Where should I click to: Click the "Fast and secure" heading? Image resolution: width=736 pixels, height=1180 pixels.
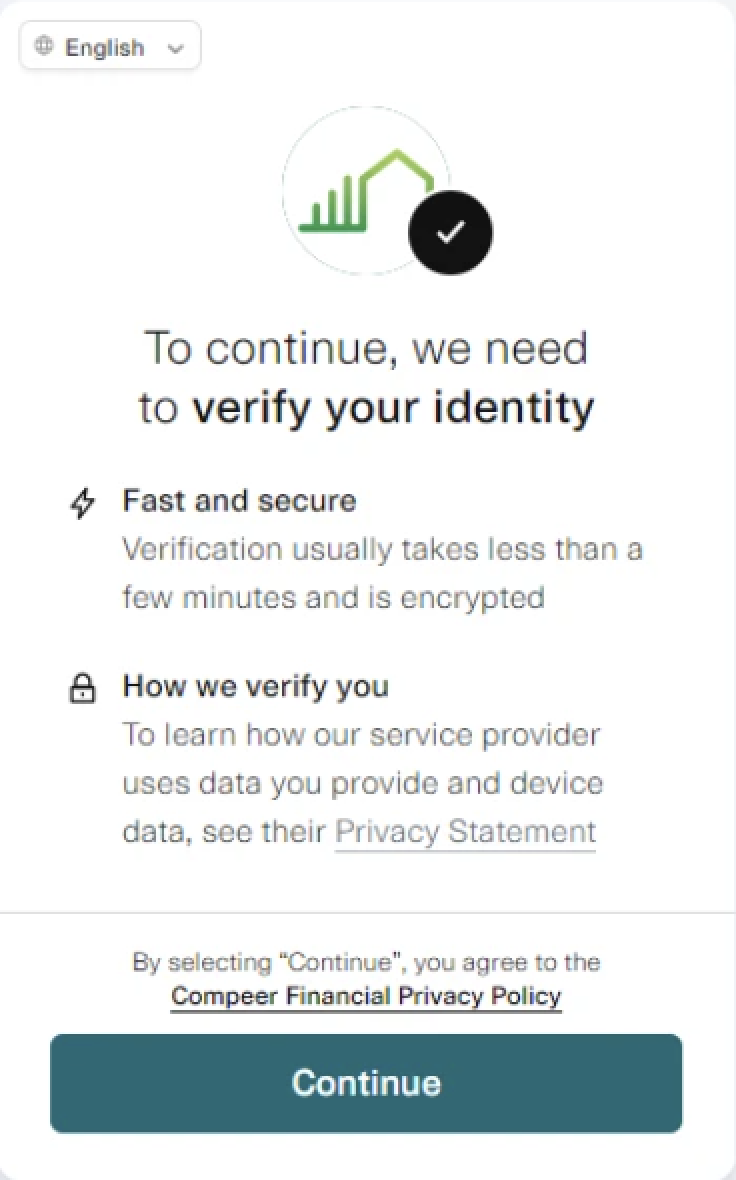tap(239, 500)
